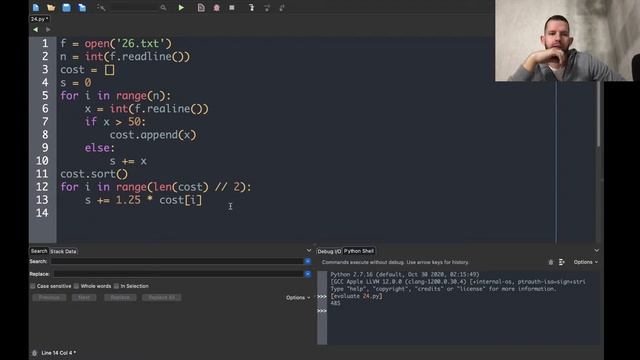The width and height of the screenshot is (640, 360).
Task: Click 'if x > 50:' on line 7
Action: [115, 122]
